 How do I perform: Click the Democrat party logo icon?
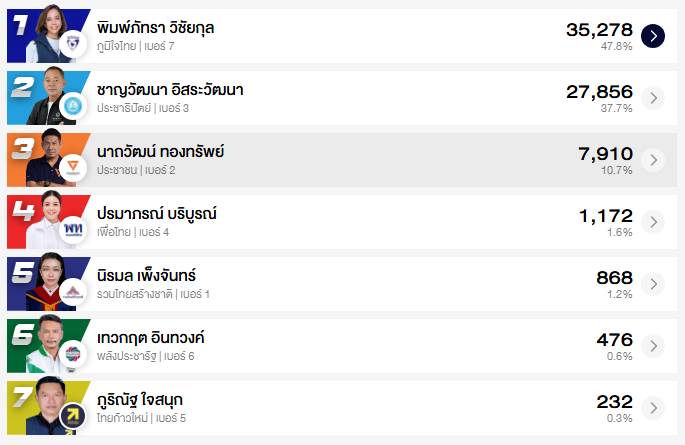[72, 106]
